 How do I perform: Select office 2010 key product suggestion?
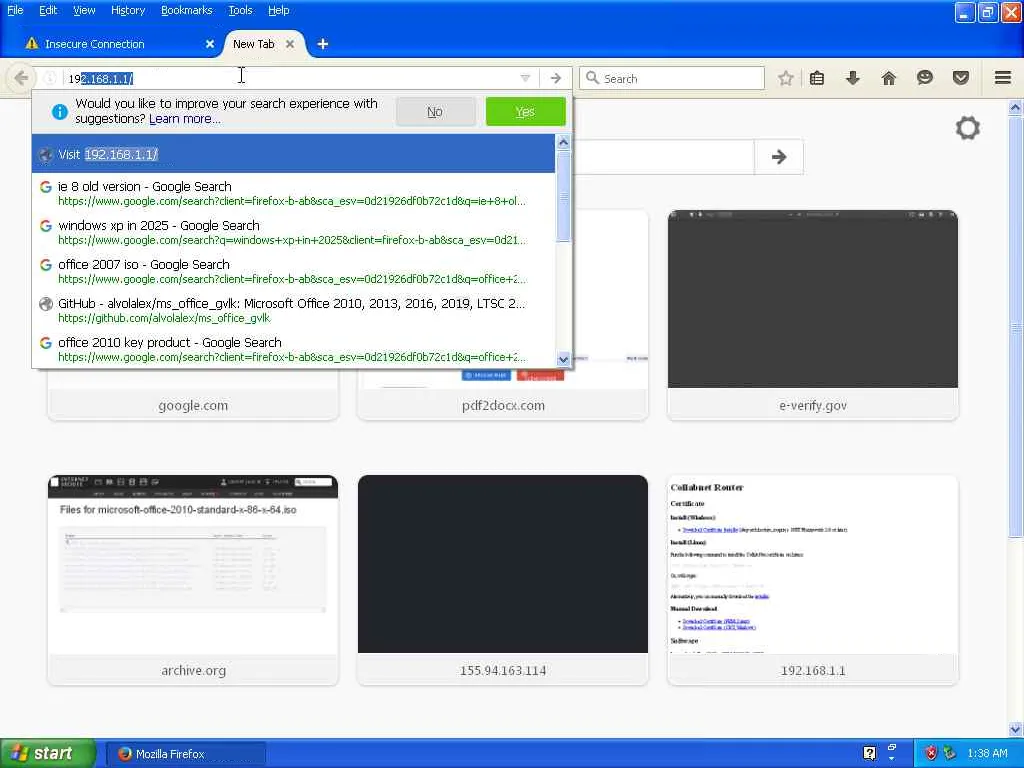click(293, 349)
